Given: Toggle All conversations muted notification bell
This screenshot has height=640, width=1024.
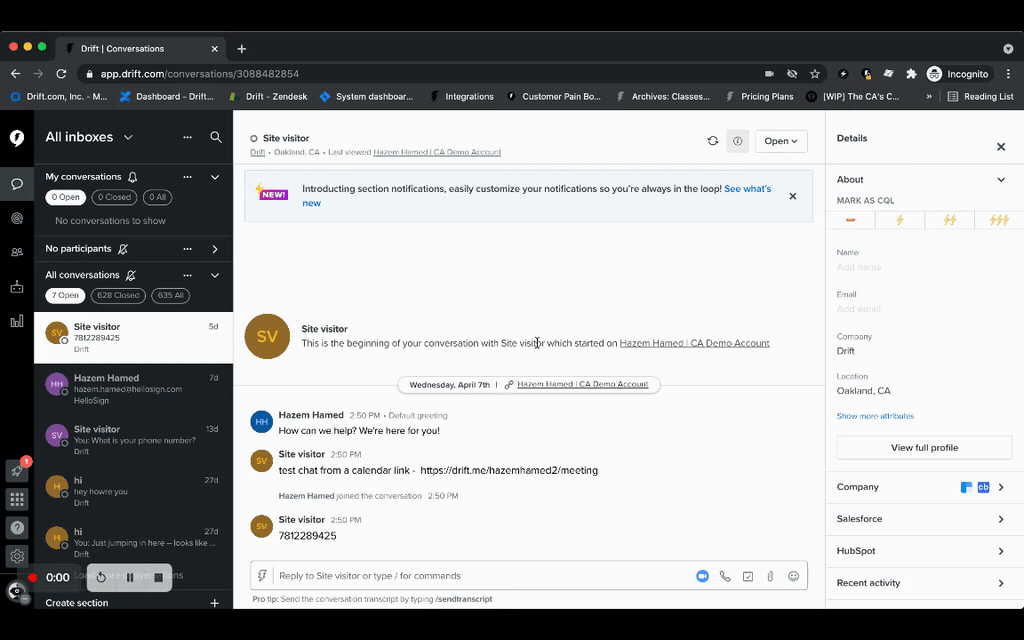Looking at the screenshot, I should [131, 275].
